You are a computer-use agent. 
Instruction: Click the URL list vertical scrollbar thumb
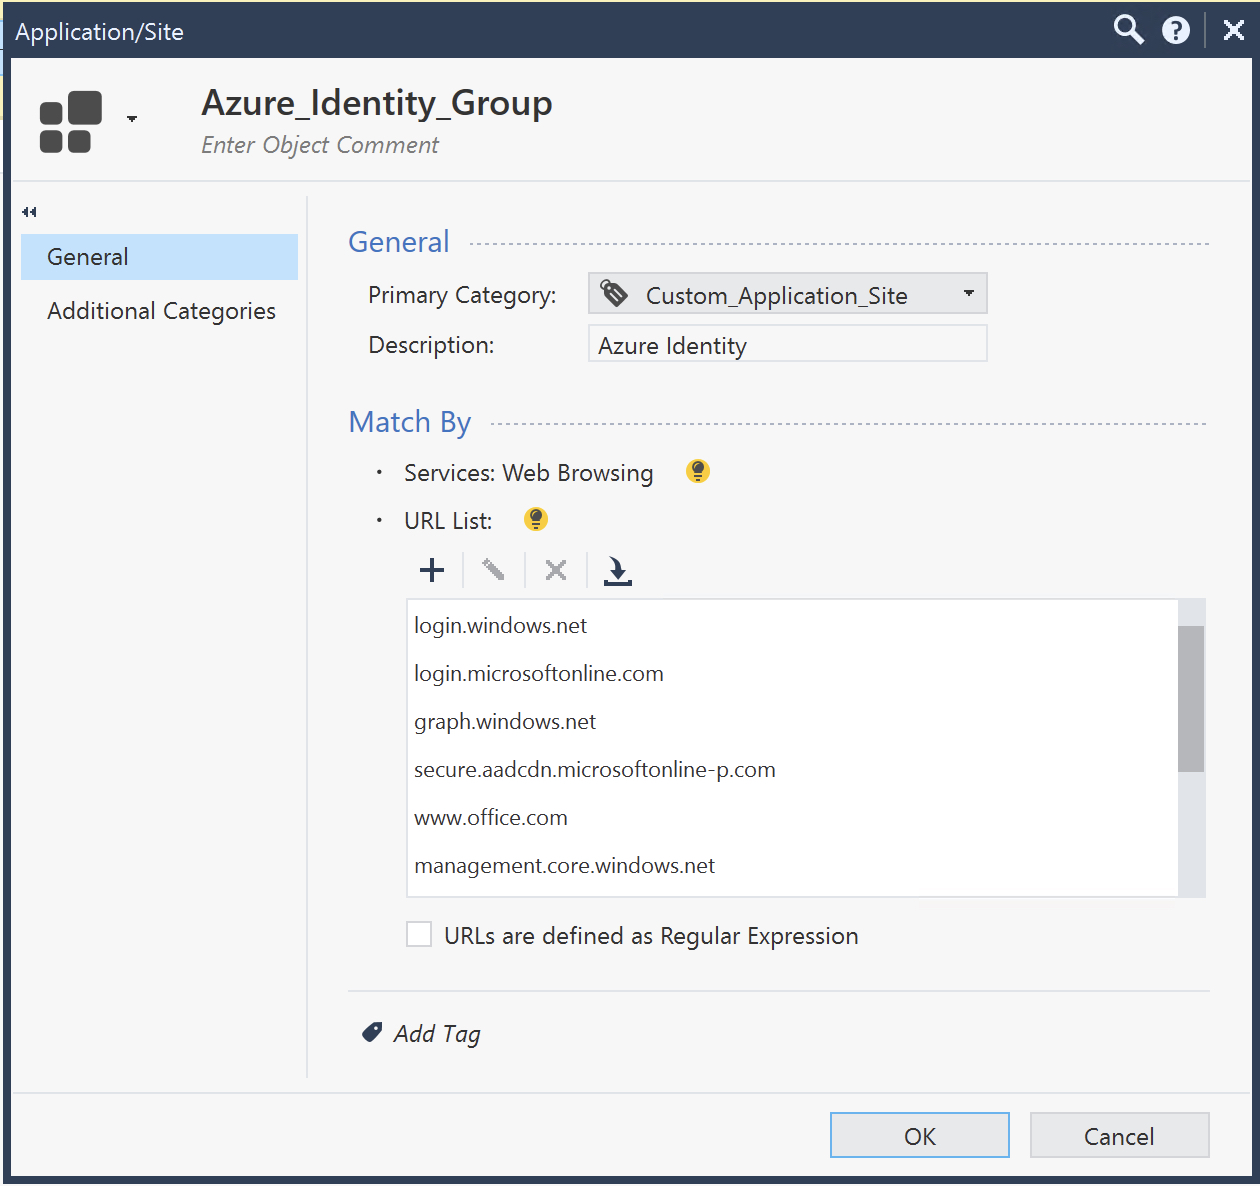1191,699
